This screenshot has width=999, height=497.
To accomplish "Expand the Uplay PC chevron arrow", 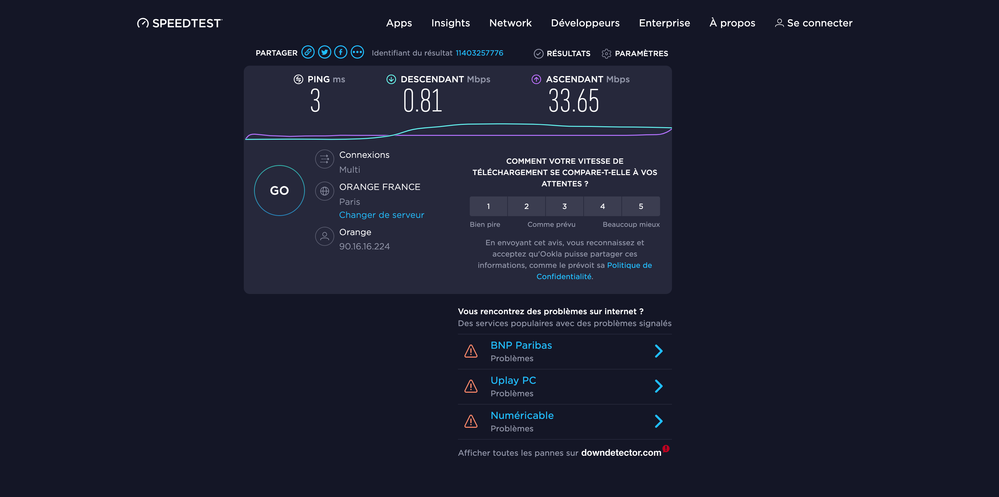I will point(659,386).
